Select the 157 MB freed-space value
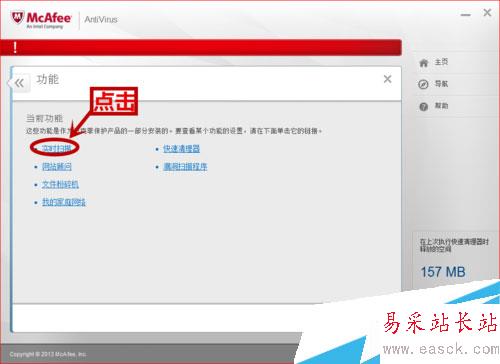Screen dimensions: 500x364 coord(443,272)
